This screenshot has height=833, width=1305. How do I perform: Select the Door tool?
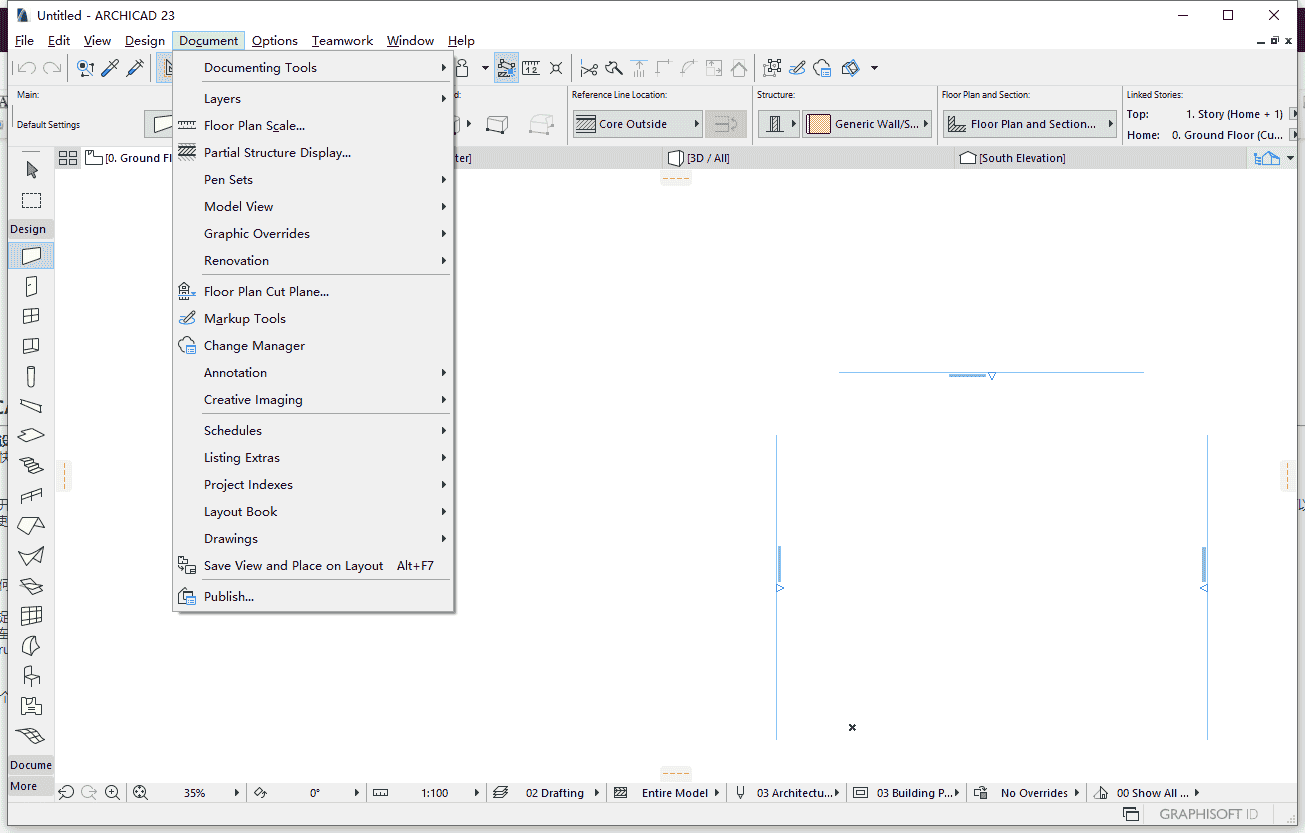point(31,285)
